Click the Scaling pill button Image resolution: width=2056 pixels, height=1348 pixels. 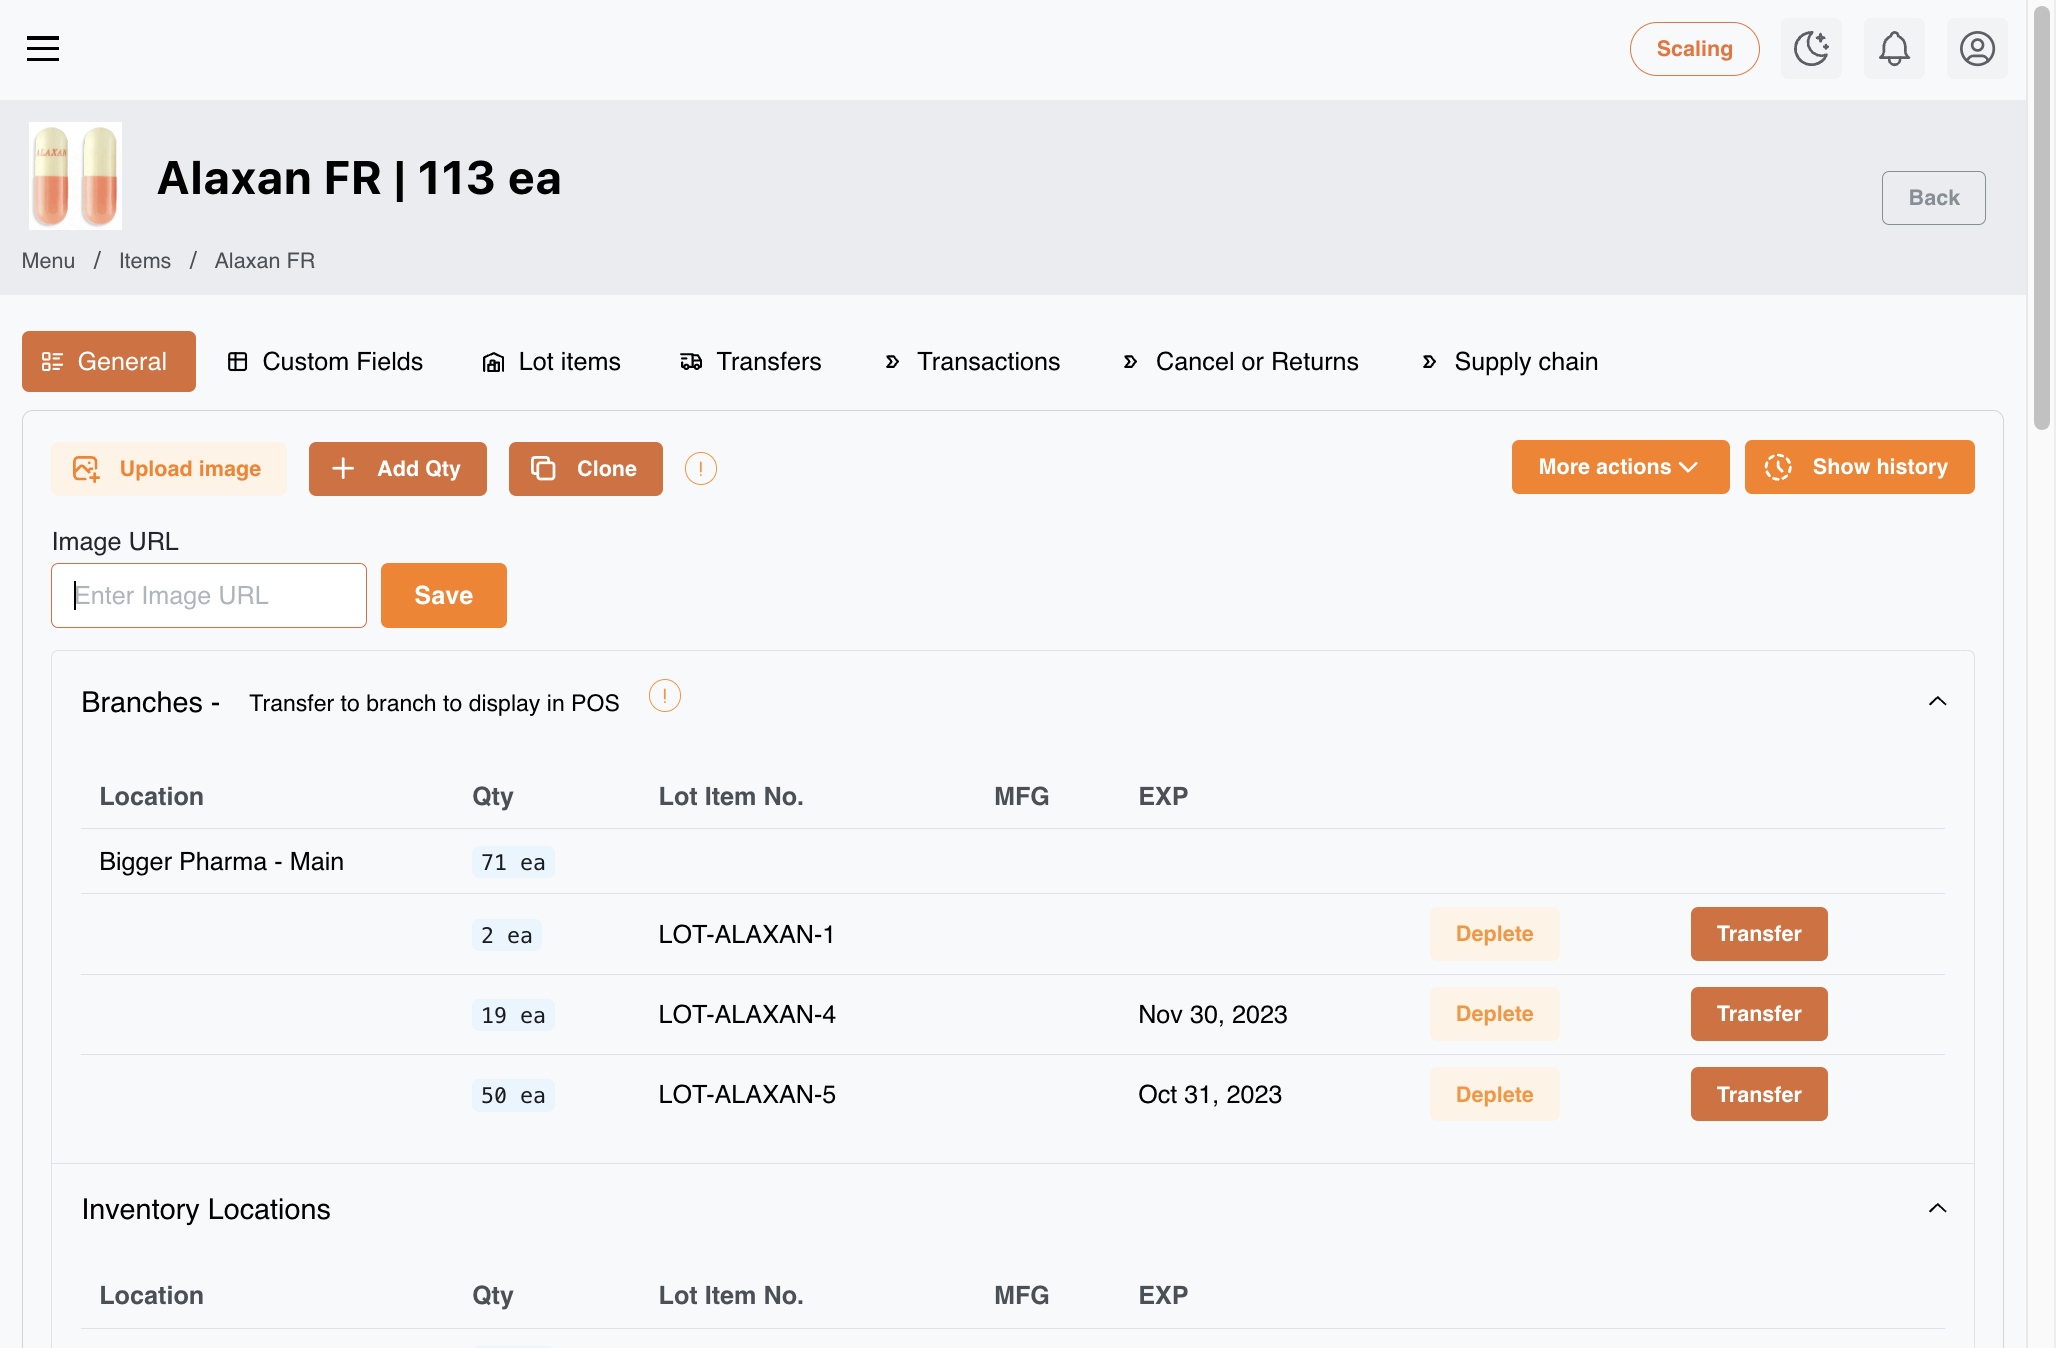click(x=1694, y=49)
